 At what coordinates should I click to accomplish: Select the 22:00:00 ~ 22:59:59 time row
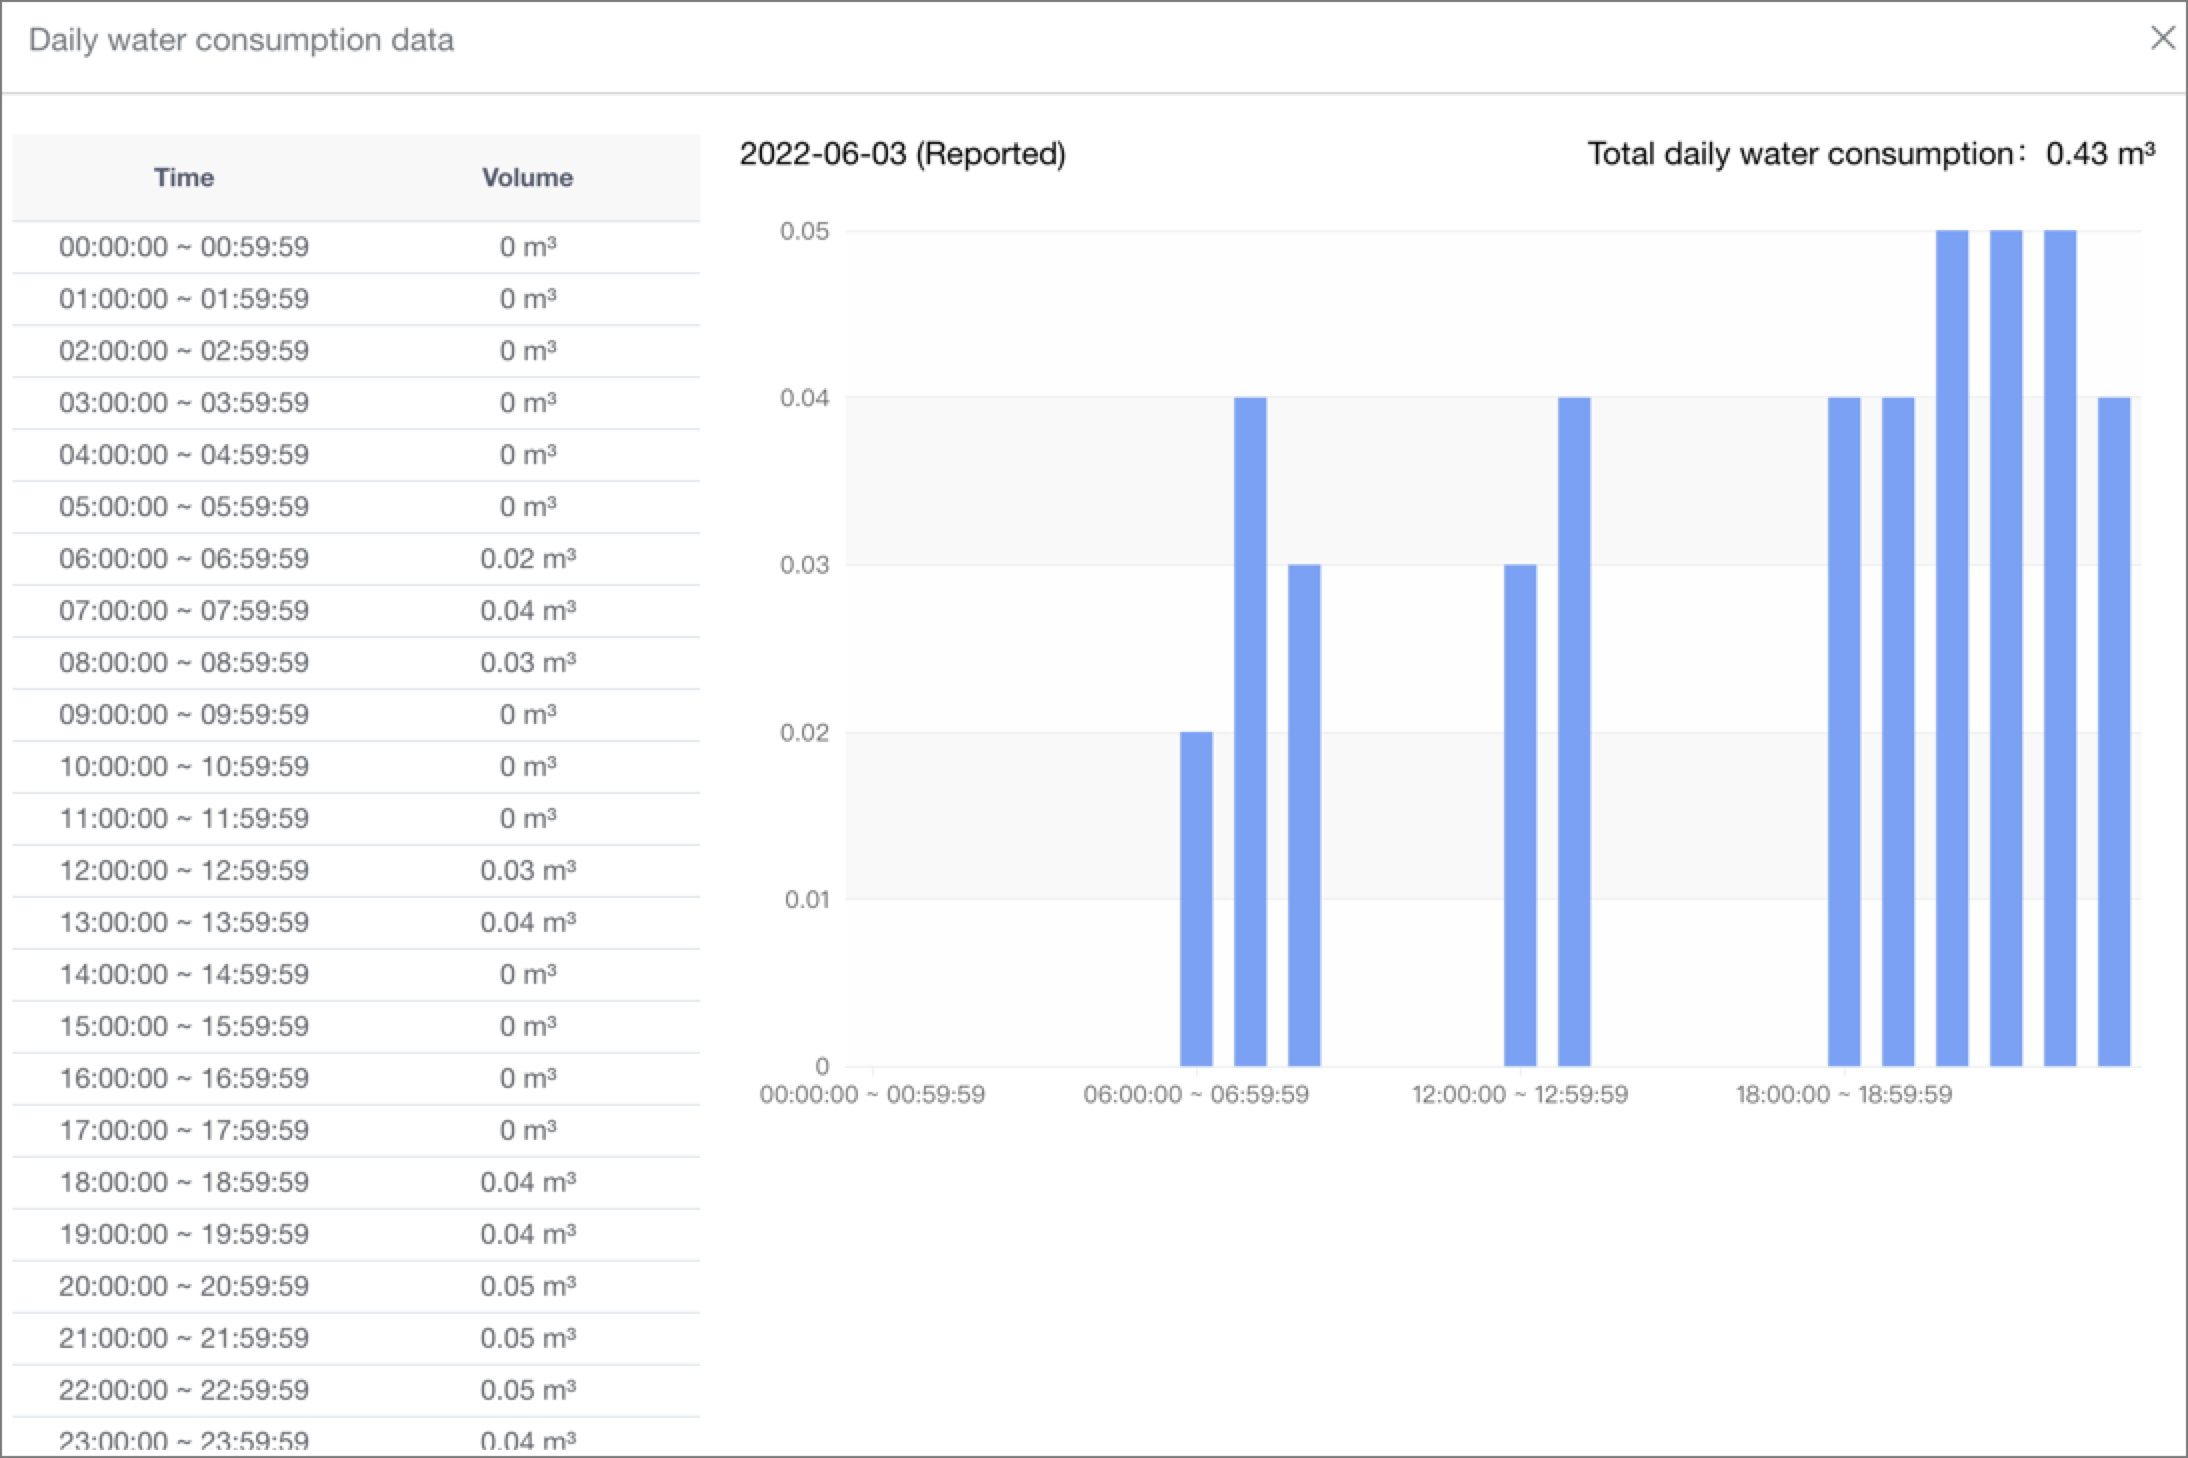pyautogui.click(x=356, y=1391)
